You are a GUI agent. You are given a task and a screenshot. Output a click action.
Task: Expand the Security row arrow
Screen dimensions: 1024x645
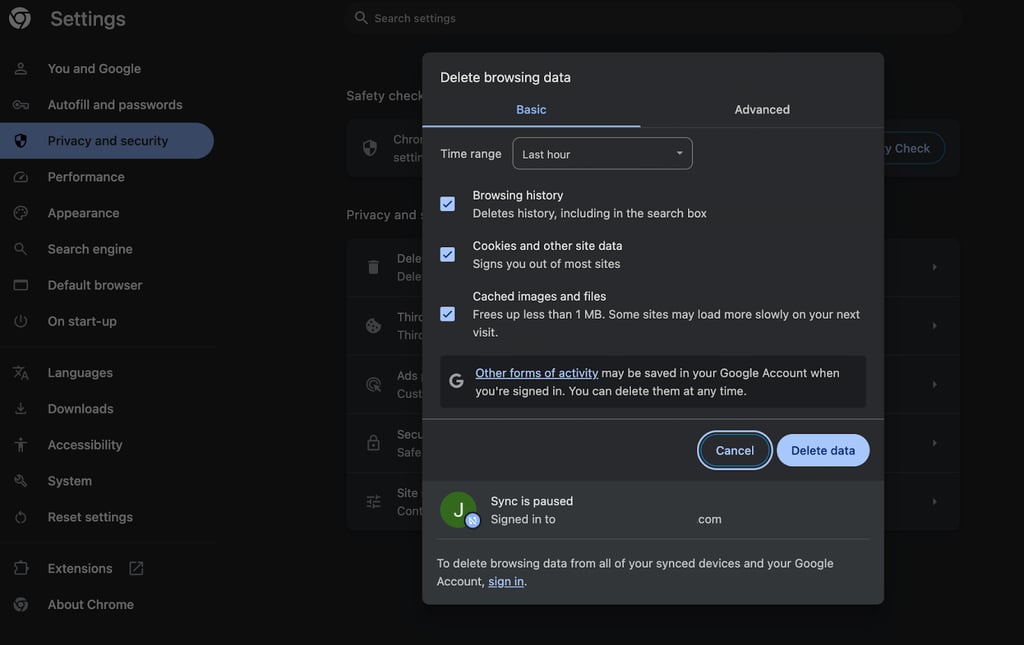tap(935, 443)
